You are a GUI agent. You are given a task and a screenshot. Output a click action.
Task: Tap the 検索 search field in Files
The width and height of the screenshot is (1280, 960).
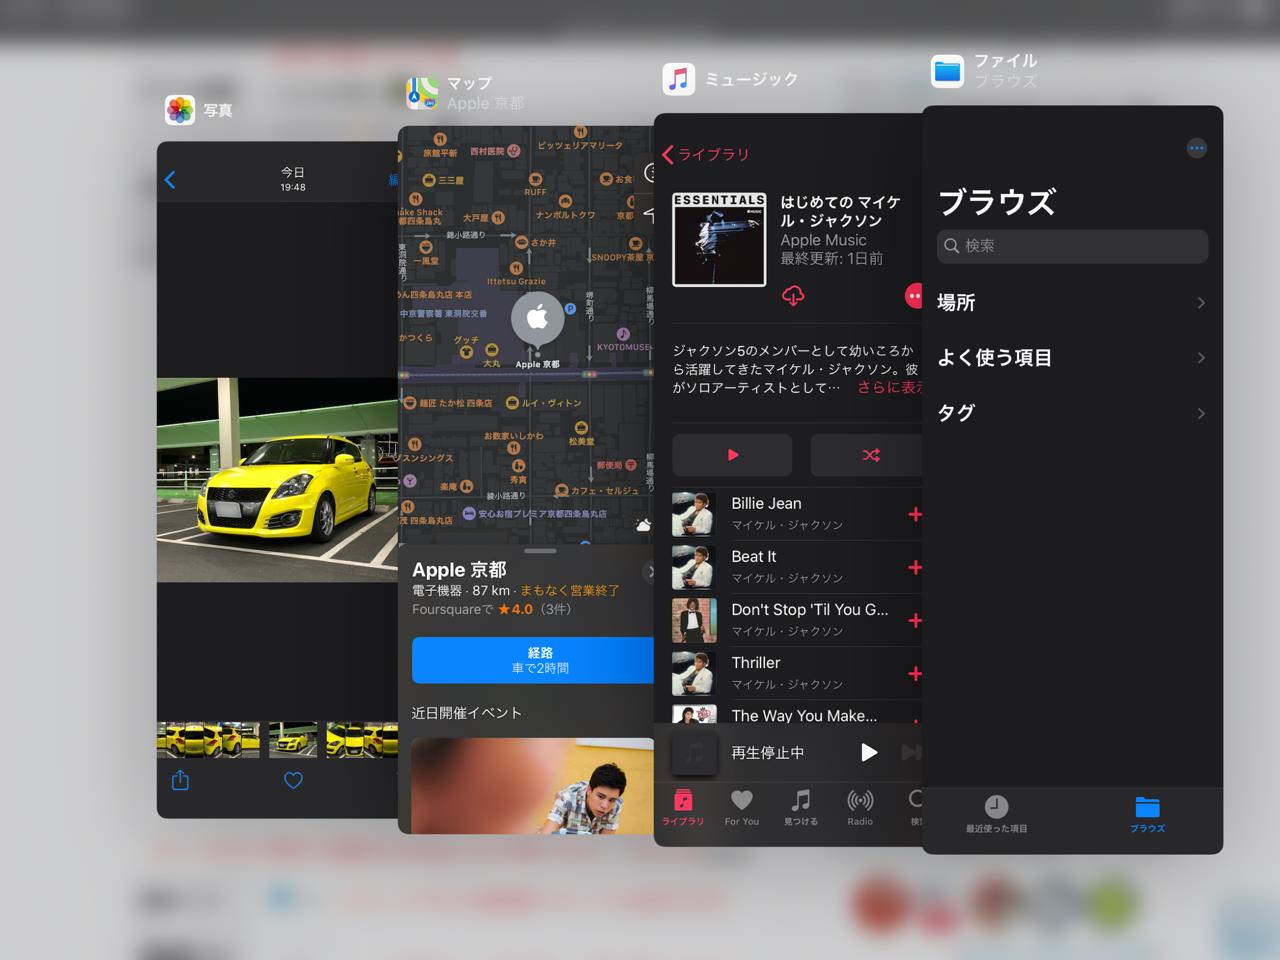[x=1072, y=246]
